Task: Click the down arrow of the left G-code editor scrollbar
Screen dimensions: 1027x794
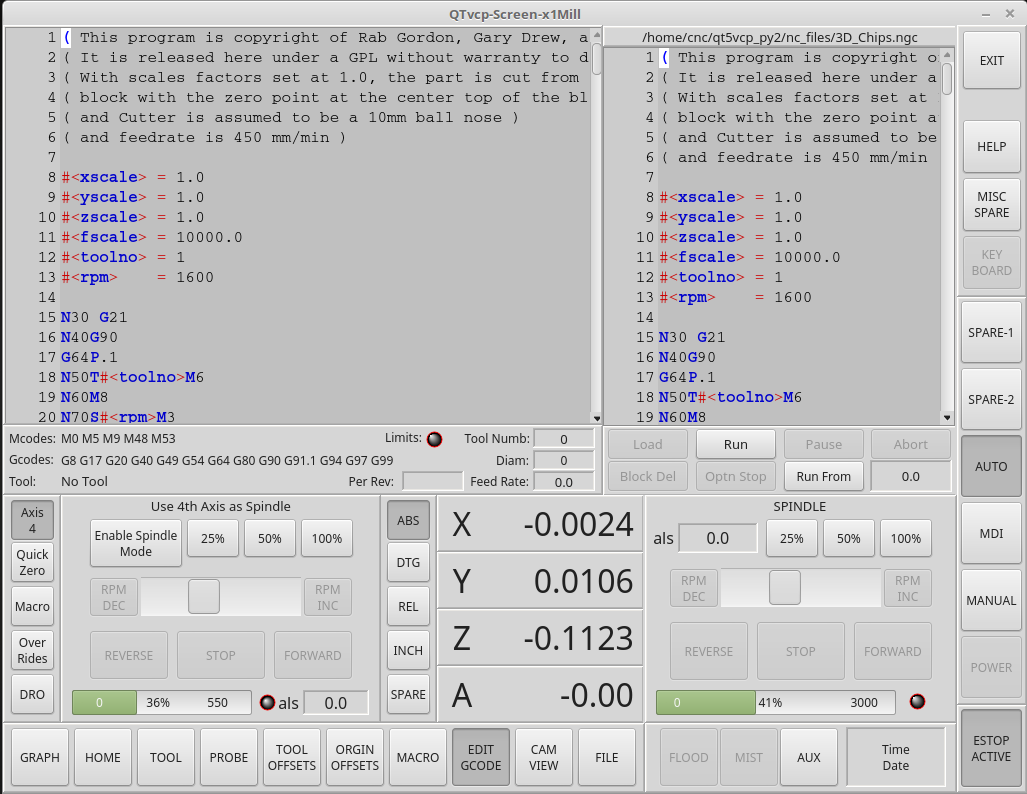Action: 597,417
